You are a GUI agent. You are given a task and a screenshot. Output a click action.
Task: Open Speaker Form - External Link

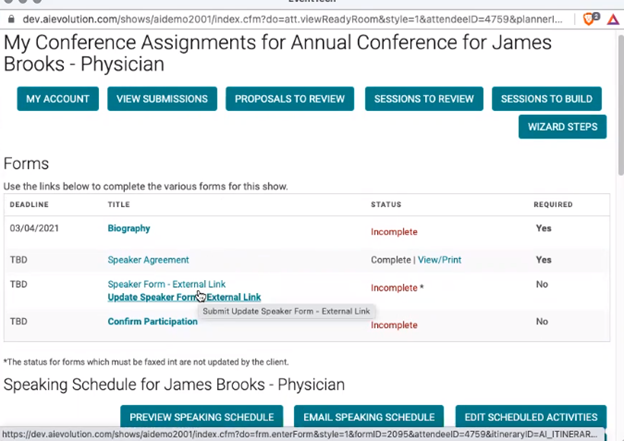(166, 285)
